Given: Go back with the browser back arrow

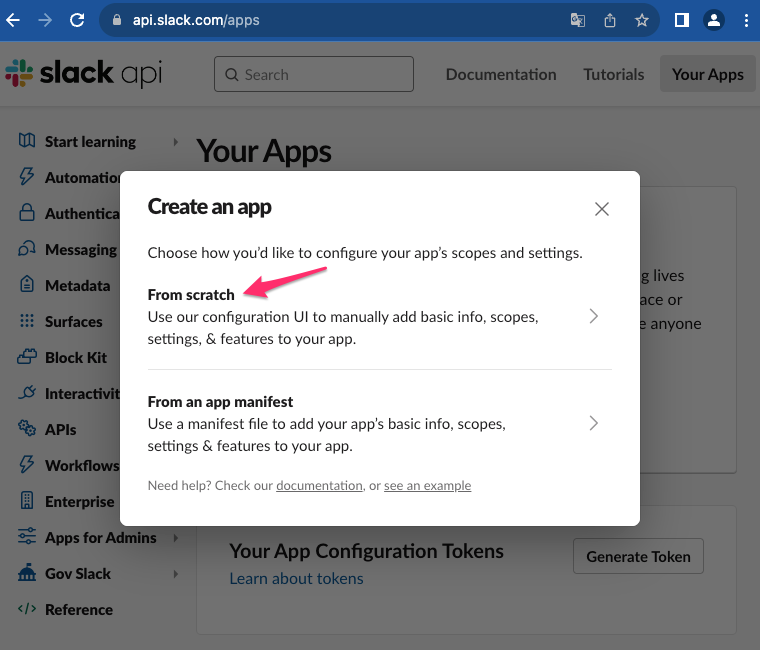Looking at the screenshot, I should 13,20.
